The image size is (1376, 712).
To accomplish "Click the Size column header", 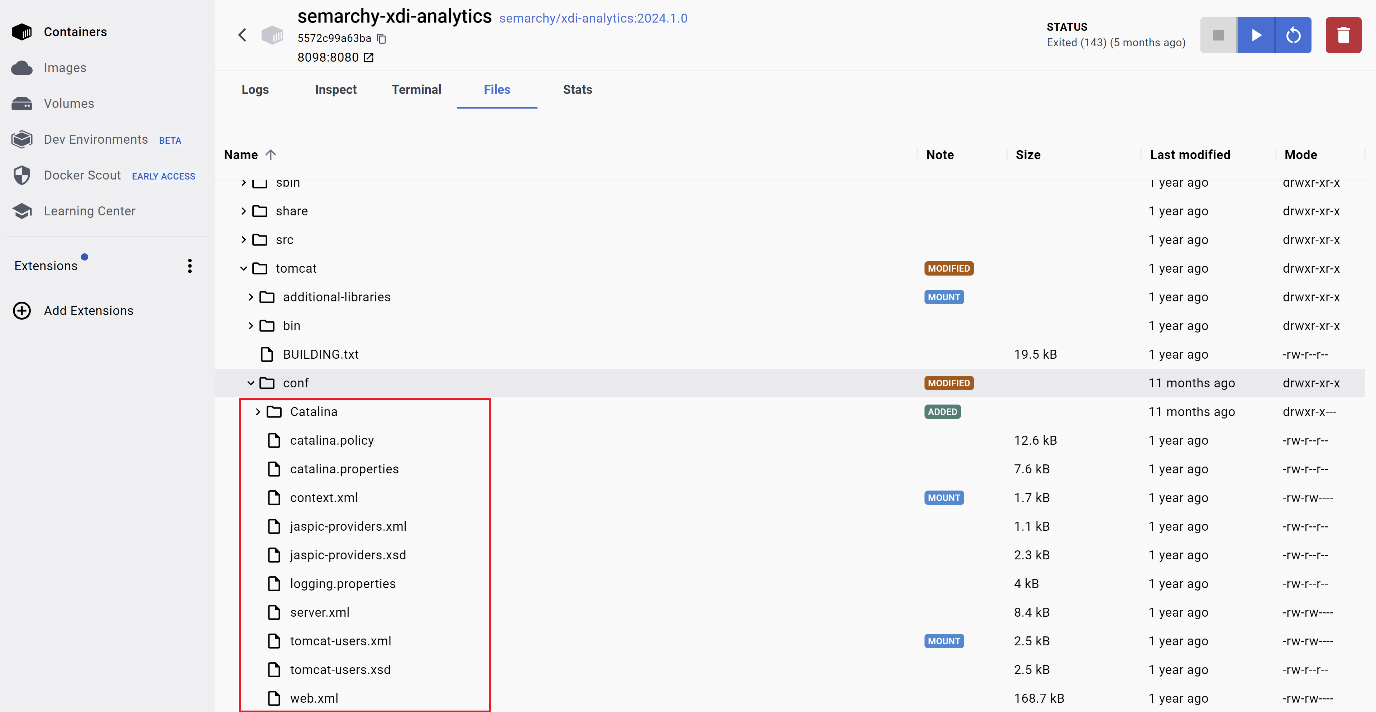I will 1028,155.
